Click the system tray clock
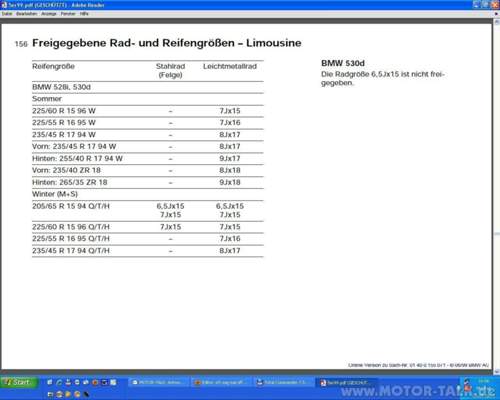The width and height of the screenshot is (500, 400). 483,381
